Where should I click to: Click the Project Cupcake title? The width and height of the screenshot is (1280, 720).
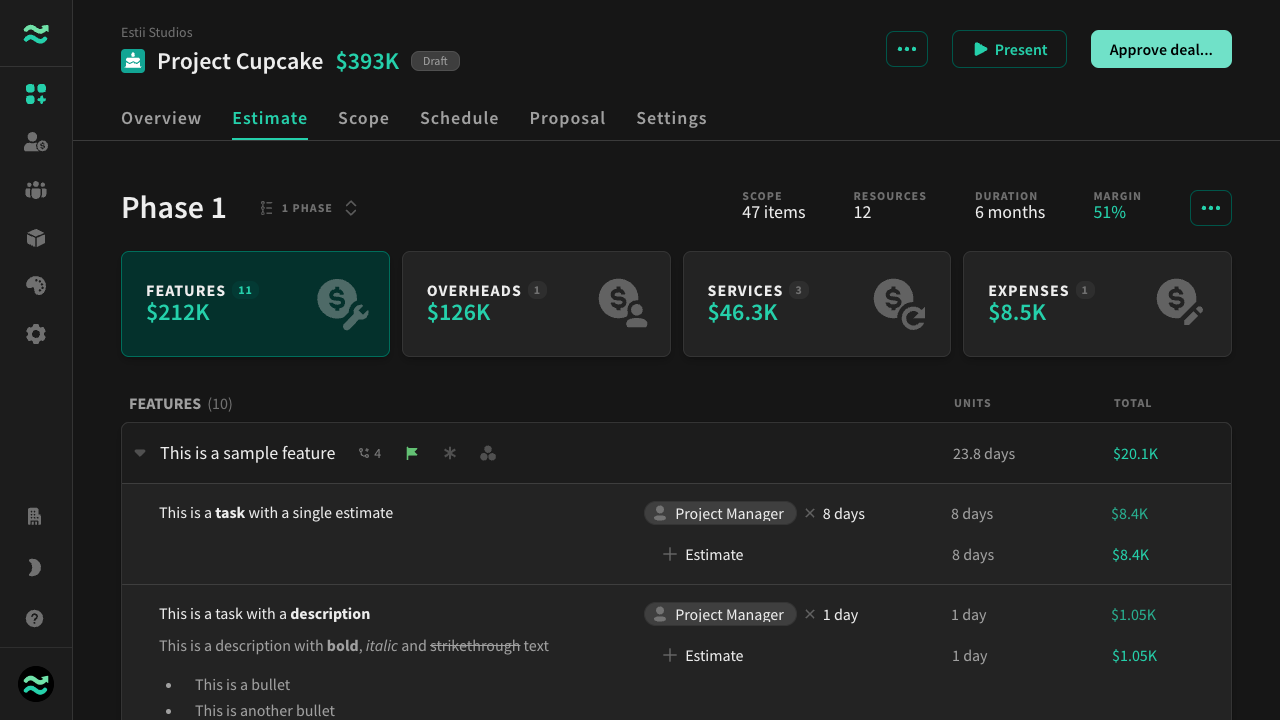[x=240, y=61]
